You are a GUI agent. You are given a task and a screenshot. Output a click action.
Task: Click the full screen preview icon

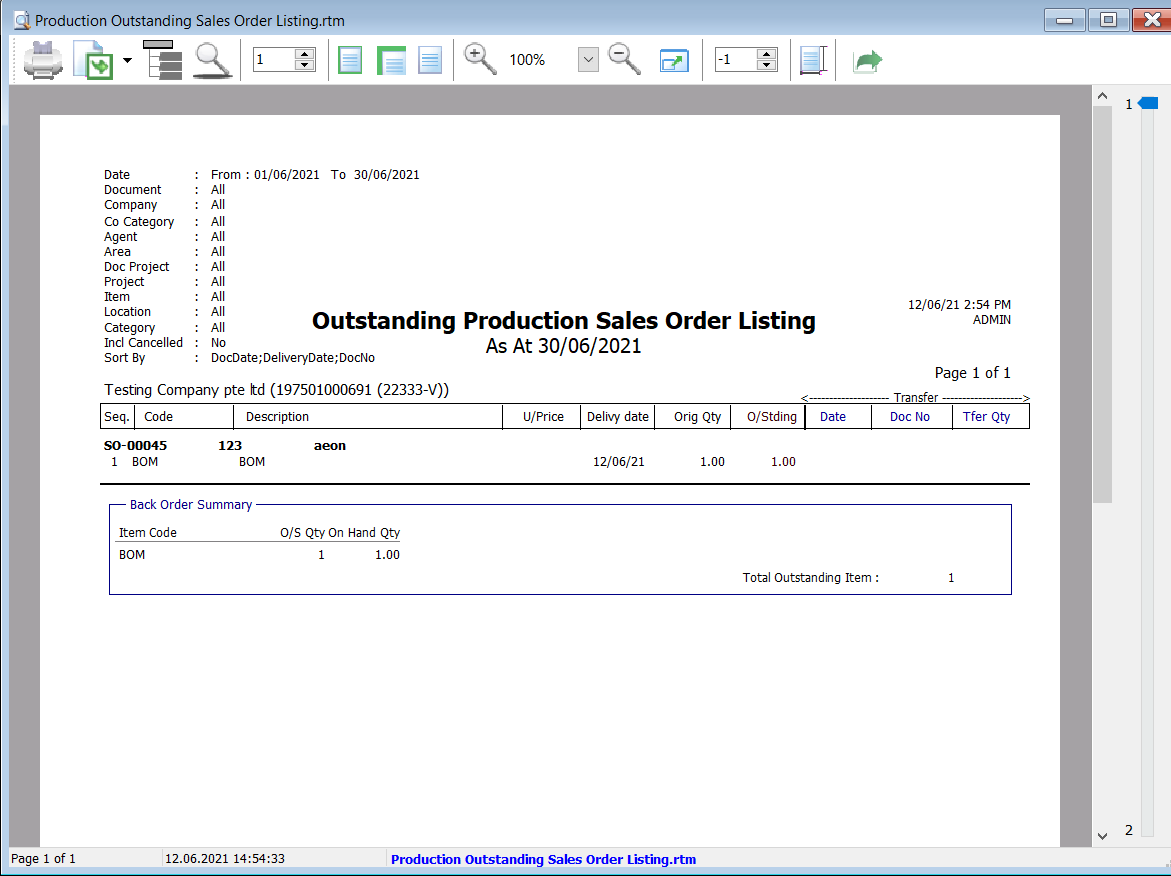tap(673, 59)
